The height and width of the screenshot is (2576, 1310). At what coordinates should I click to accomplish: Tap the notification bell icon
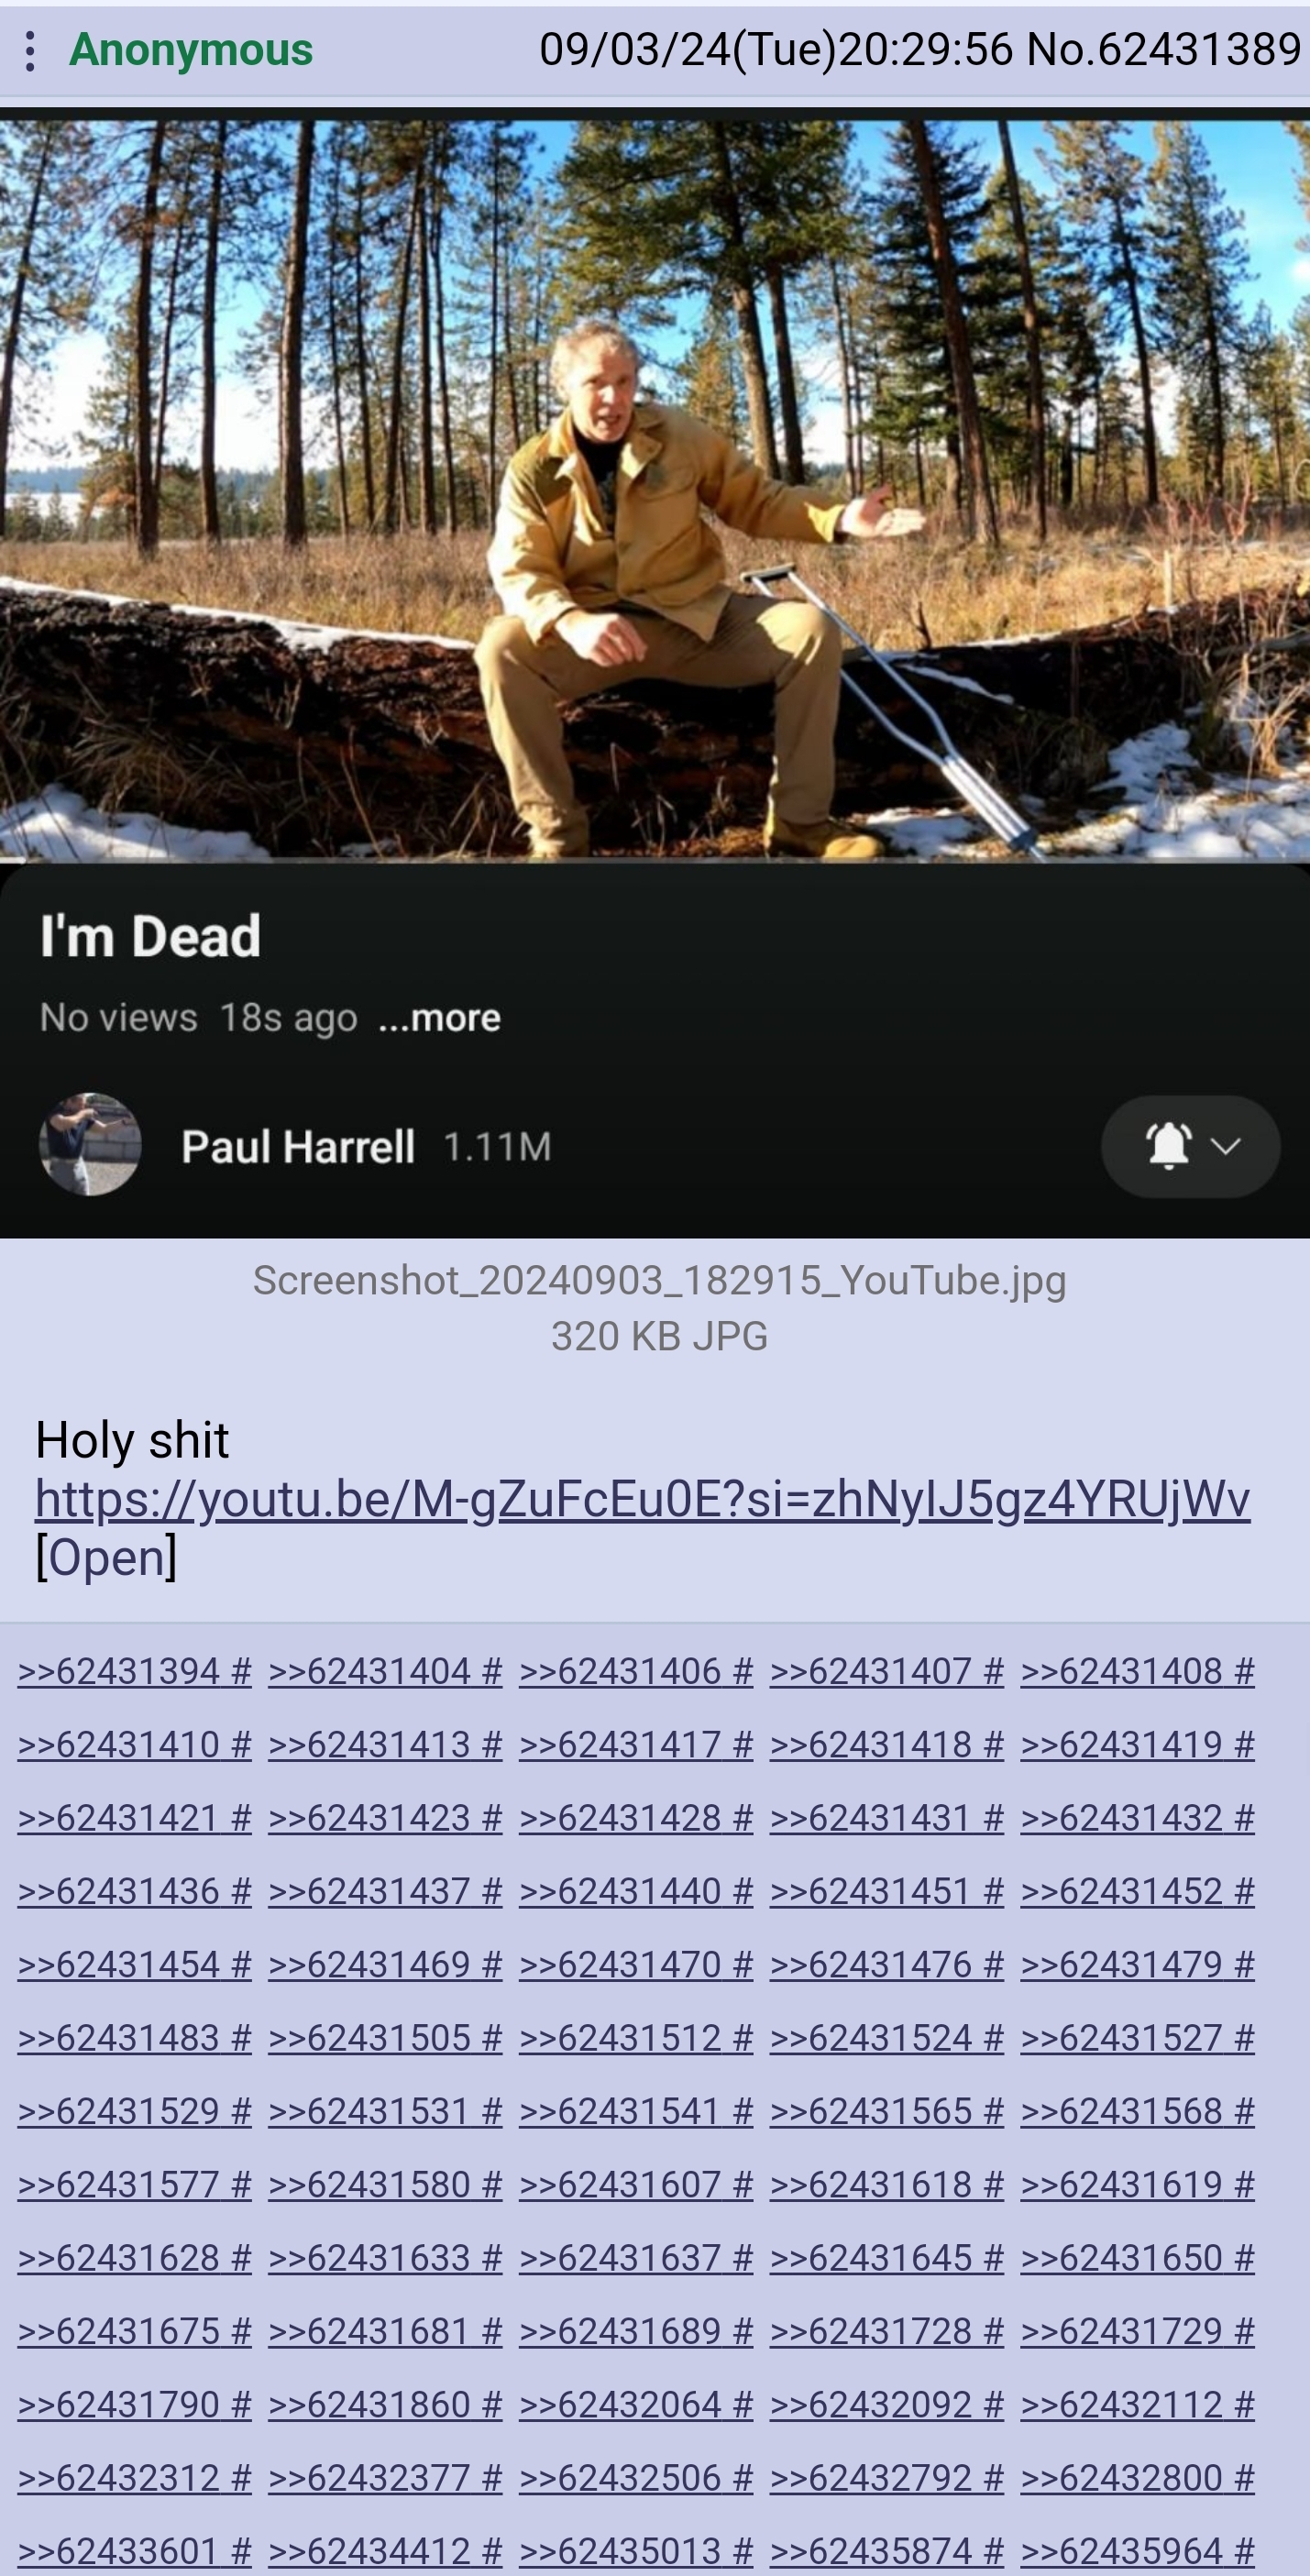click(1167, 1145)
